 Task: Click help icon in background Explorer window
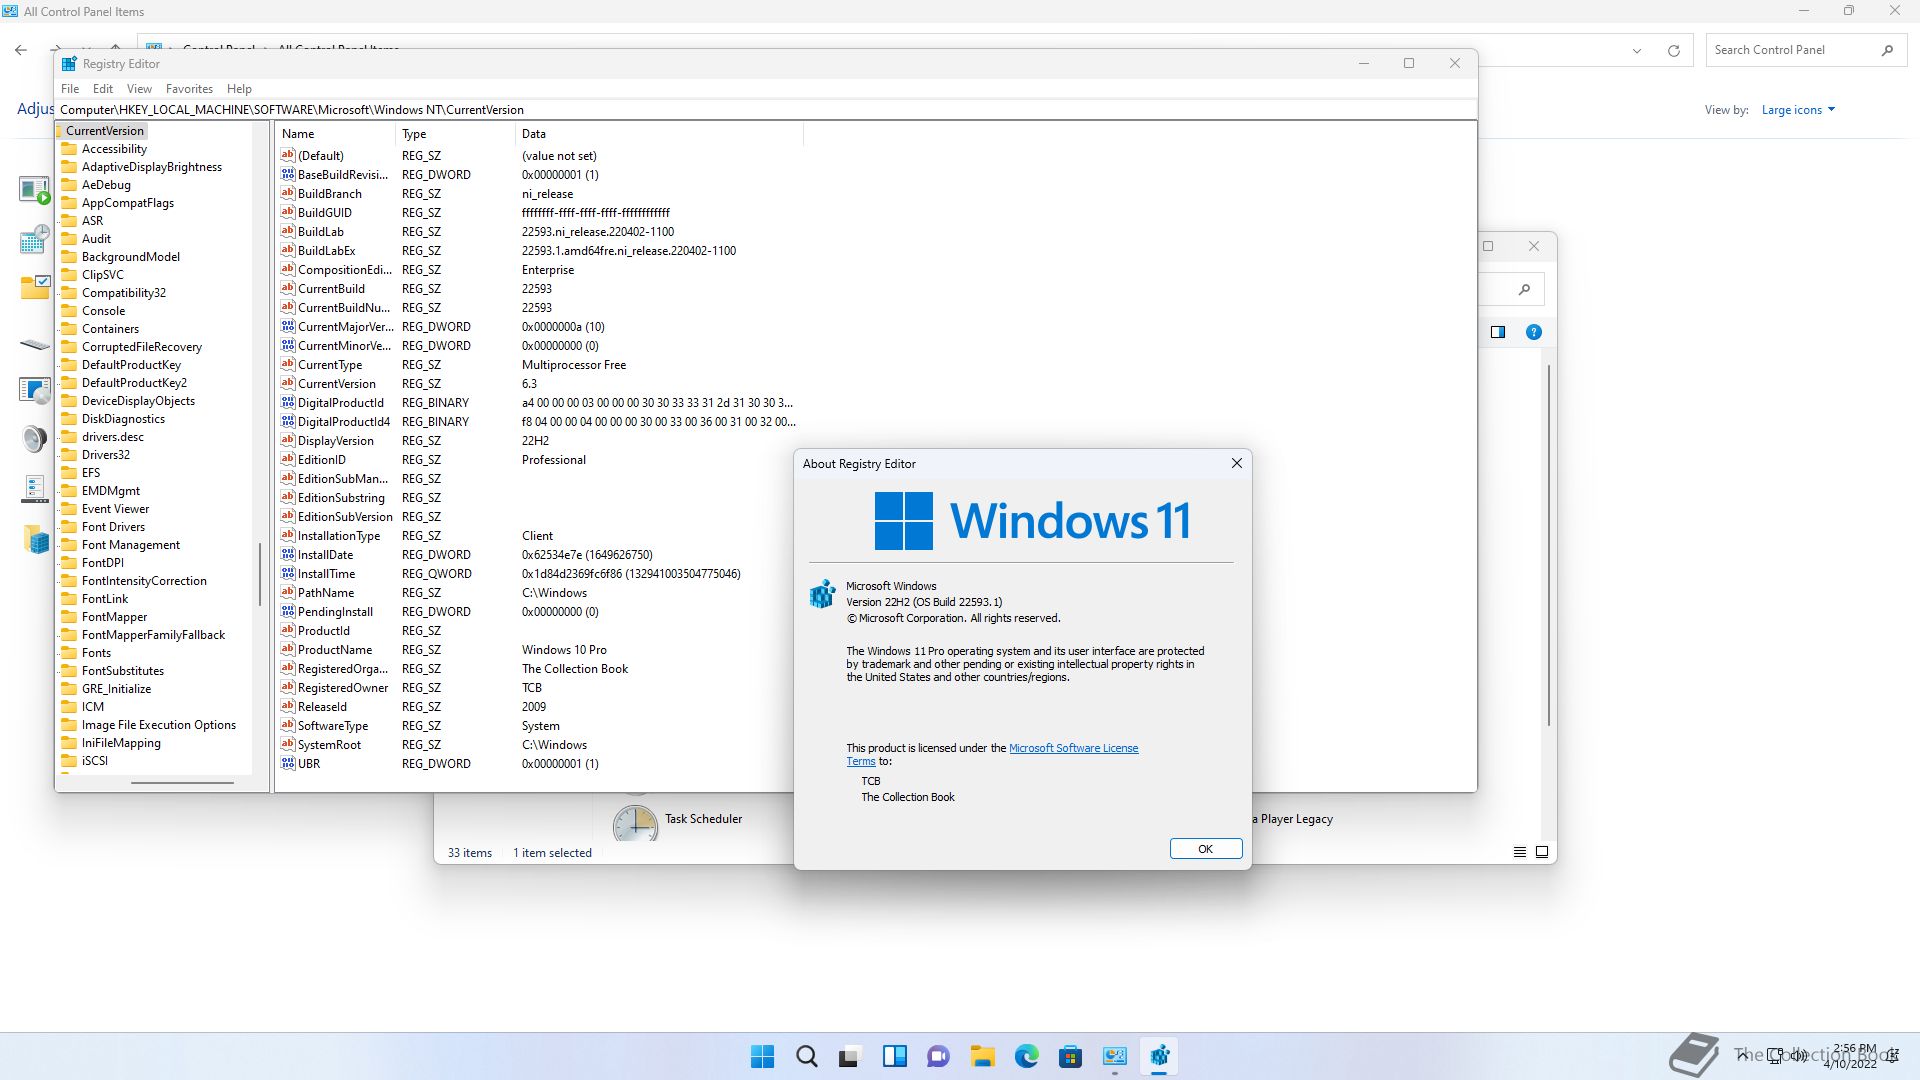point(1533,332)
